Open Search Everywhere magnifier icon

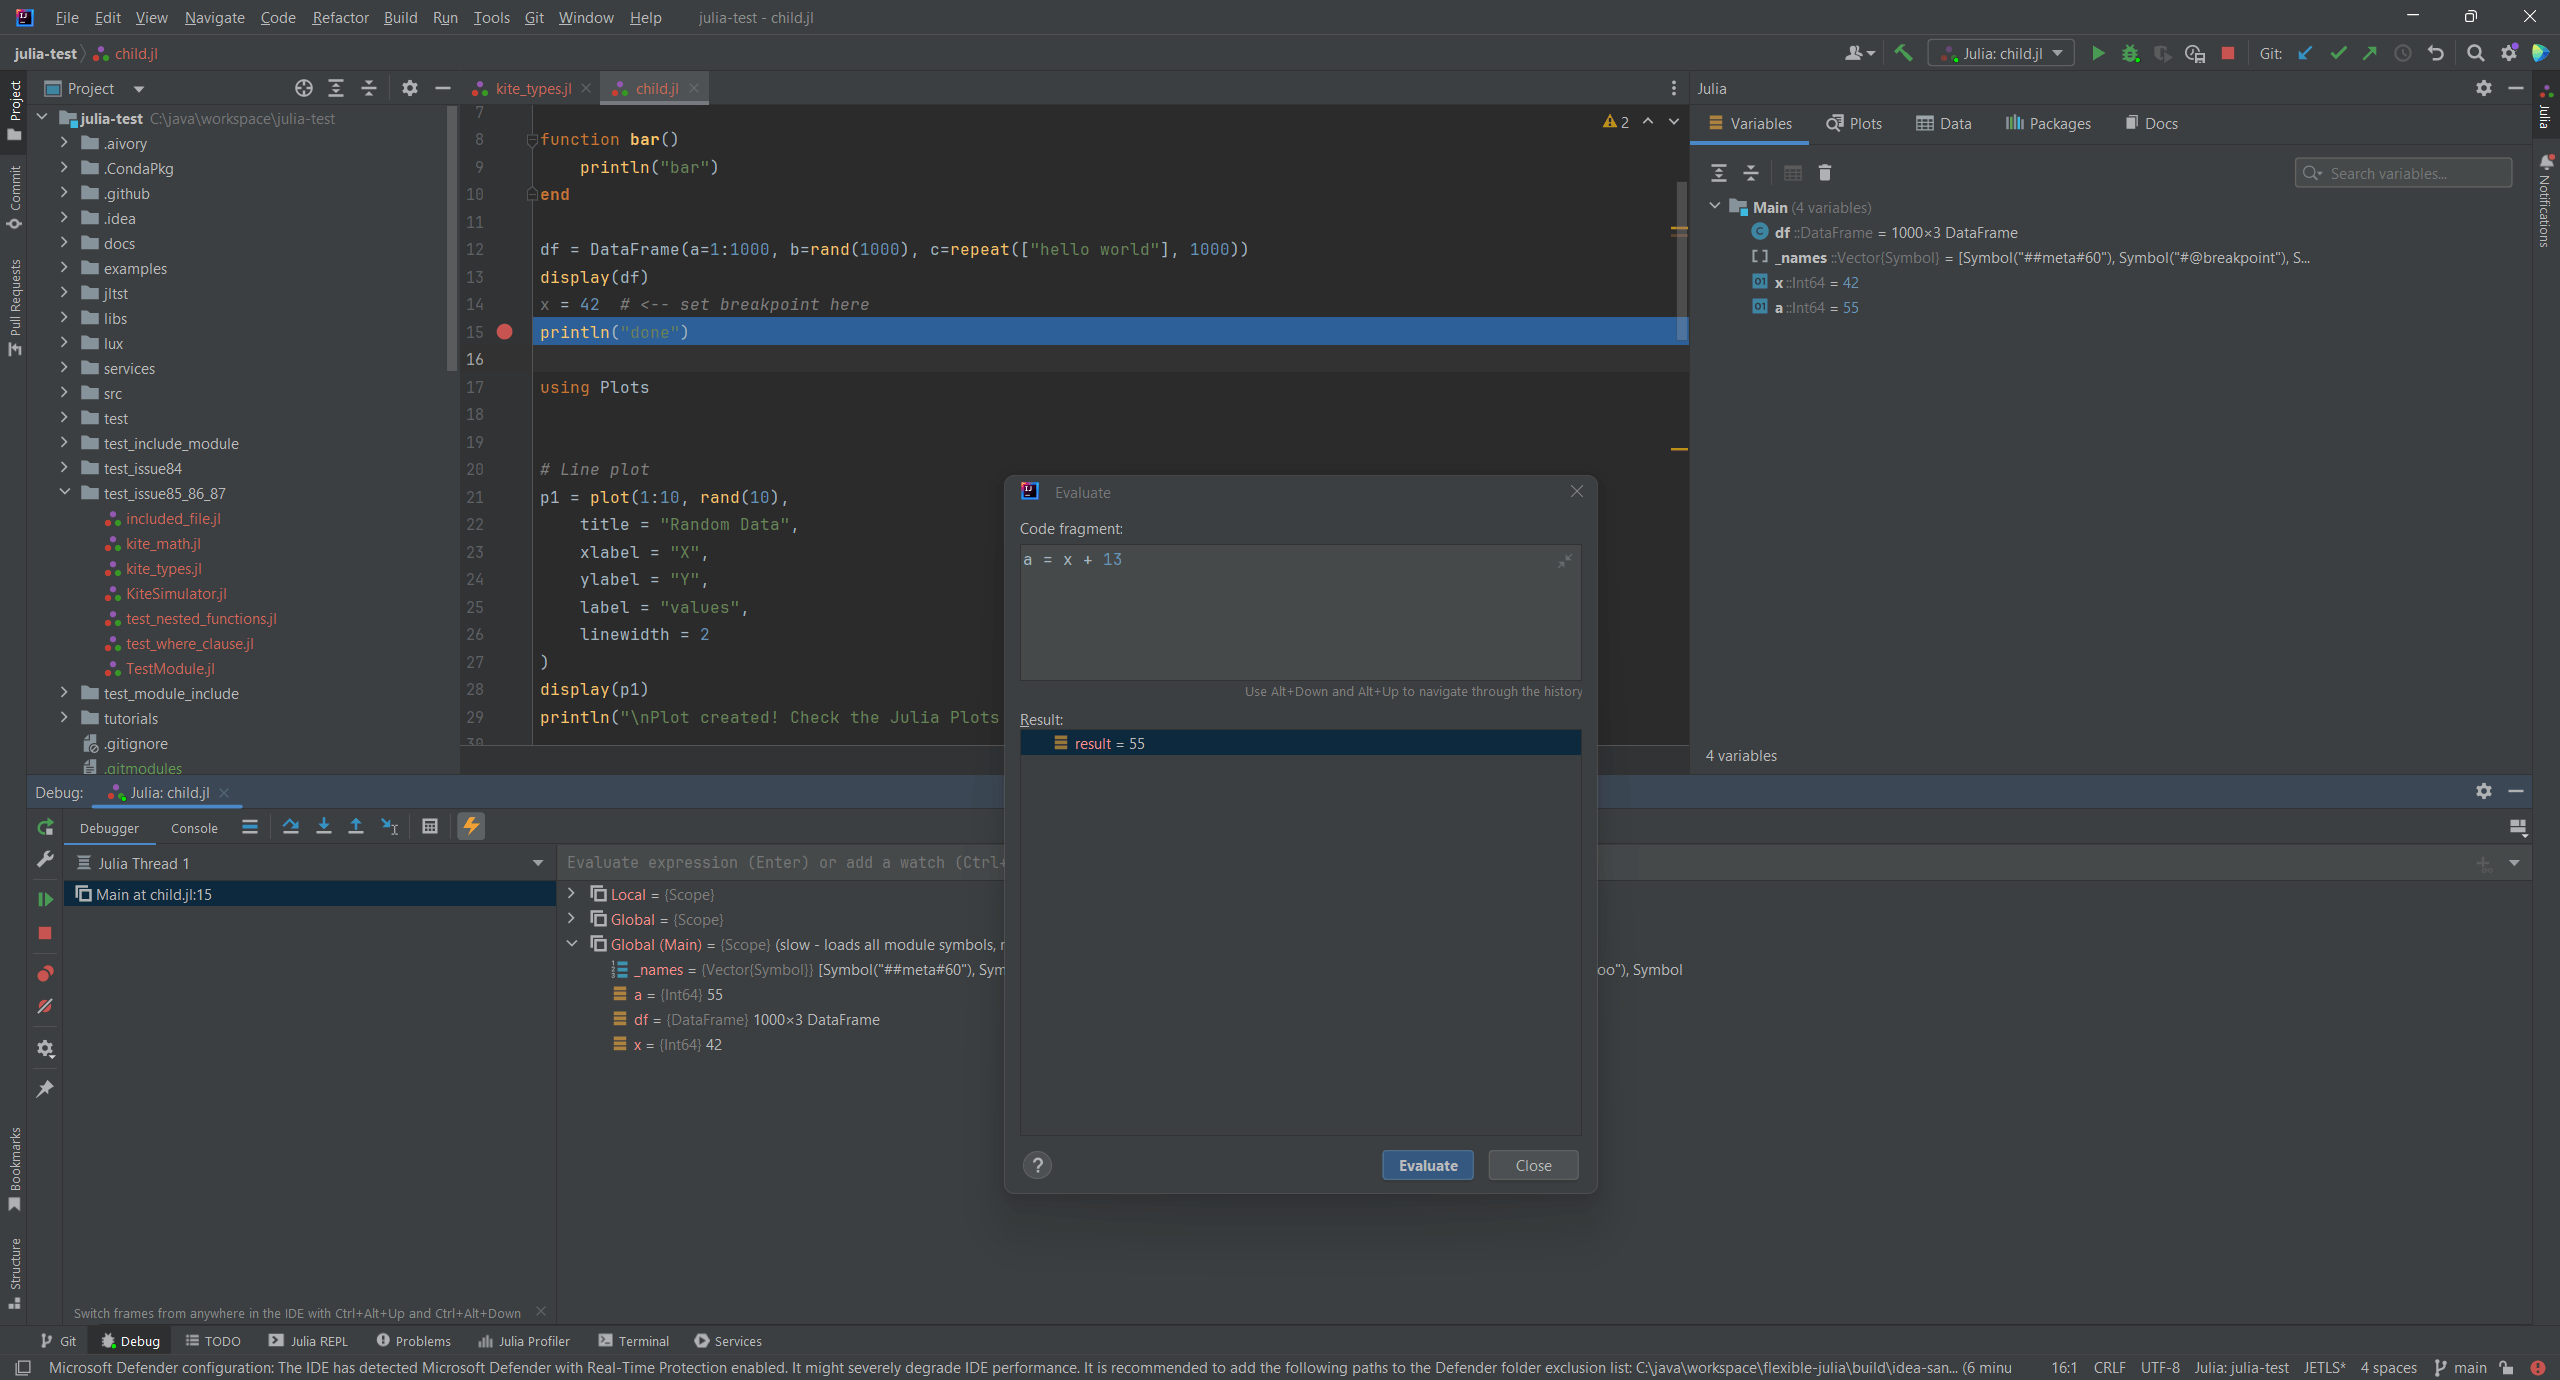pyautogui.click(x=2475, y=53)
